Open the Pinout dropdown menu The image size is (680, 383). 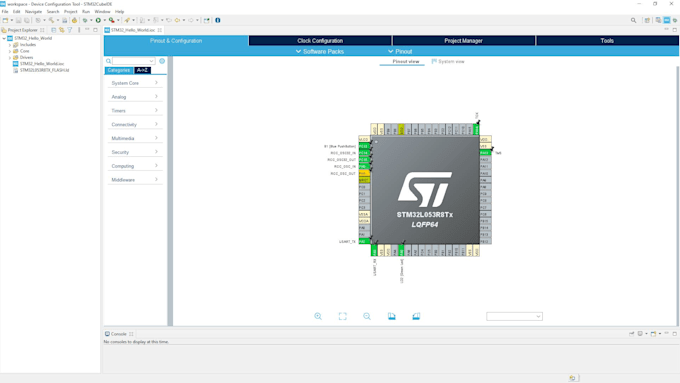tap(400, 52)
